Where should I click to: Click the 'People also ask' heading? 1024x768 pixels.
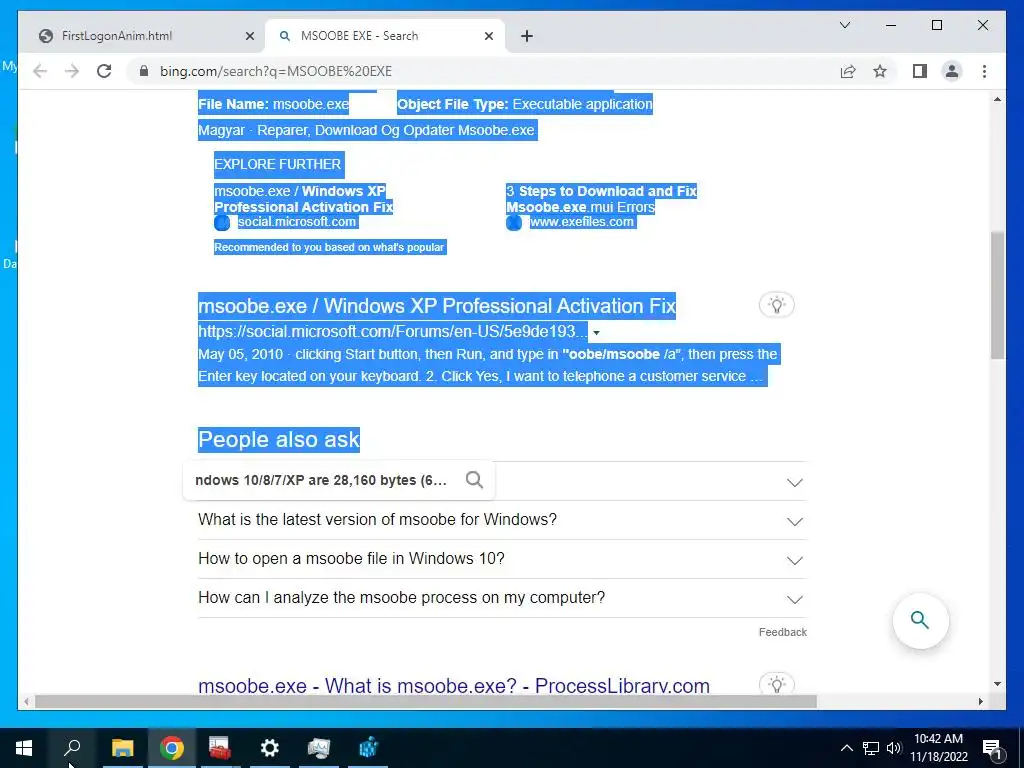(279, 440)
